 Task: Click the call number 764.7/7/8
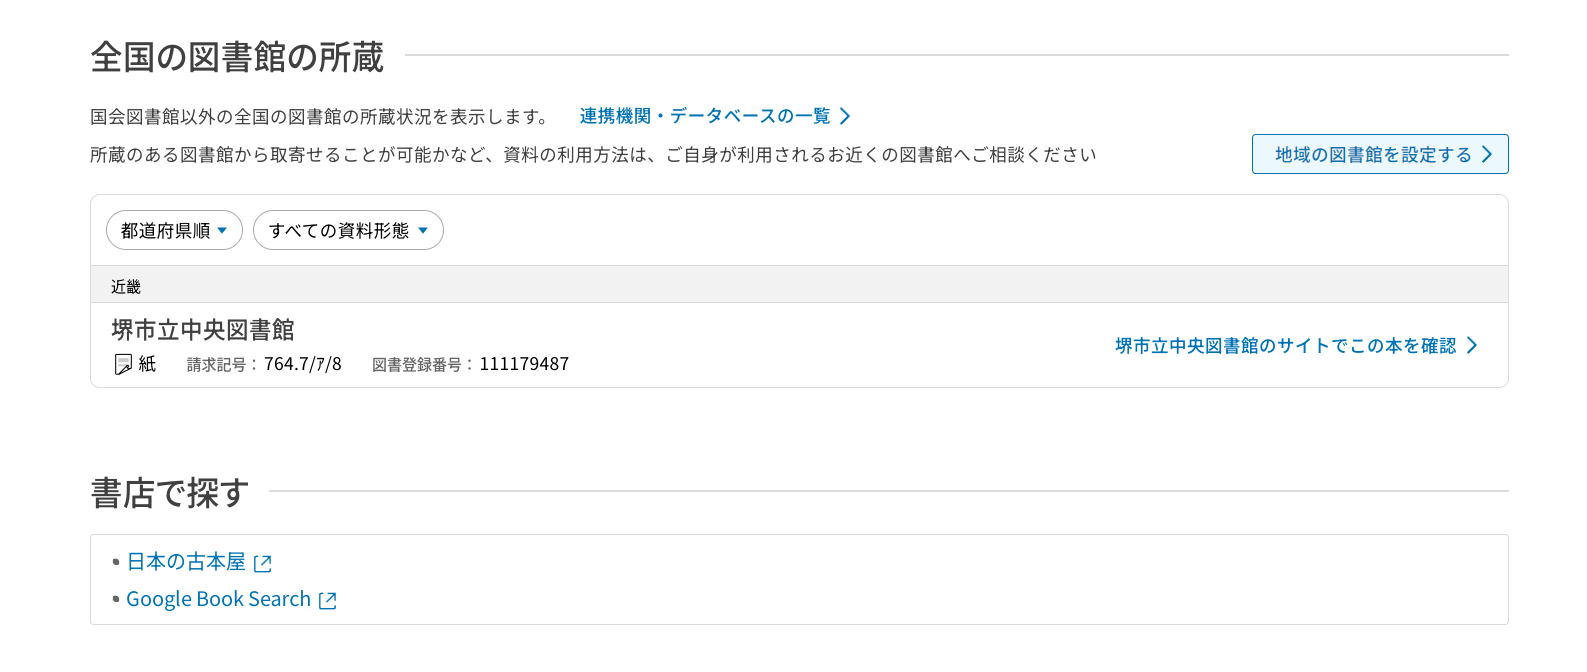[302, 364]
